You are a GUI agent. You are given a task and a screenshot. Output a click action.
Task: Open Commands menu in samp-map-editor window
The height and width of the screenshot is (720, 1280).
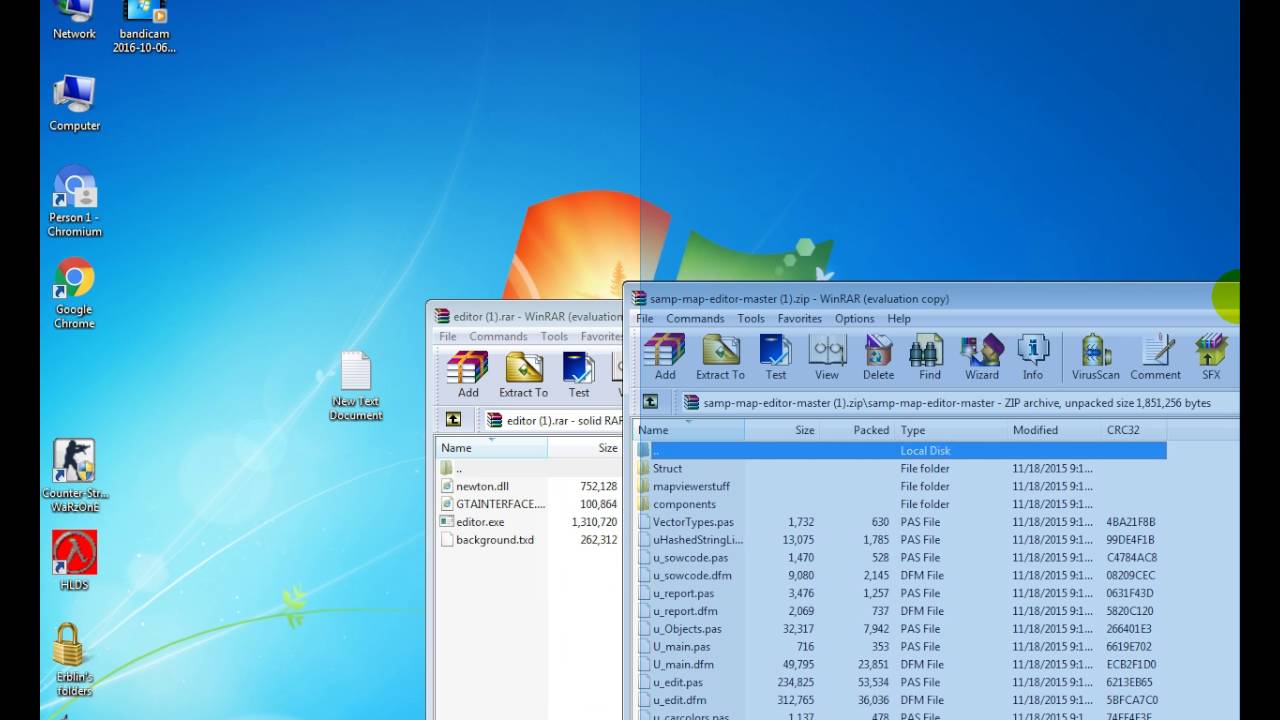click(x=695, y=318)
